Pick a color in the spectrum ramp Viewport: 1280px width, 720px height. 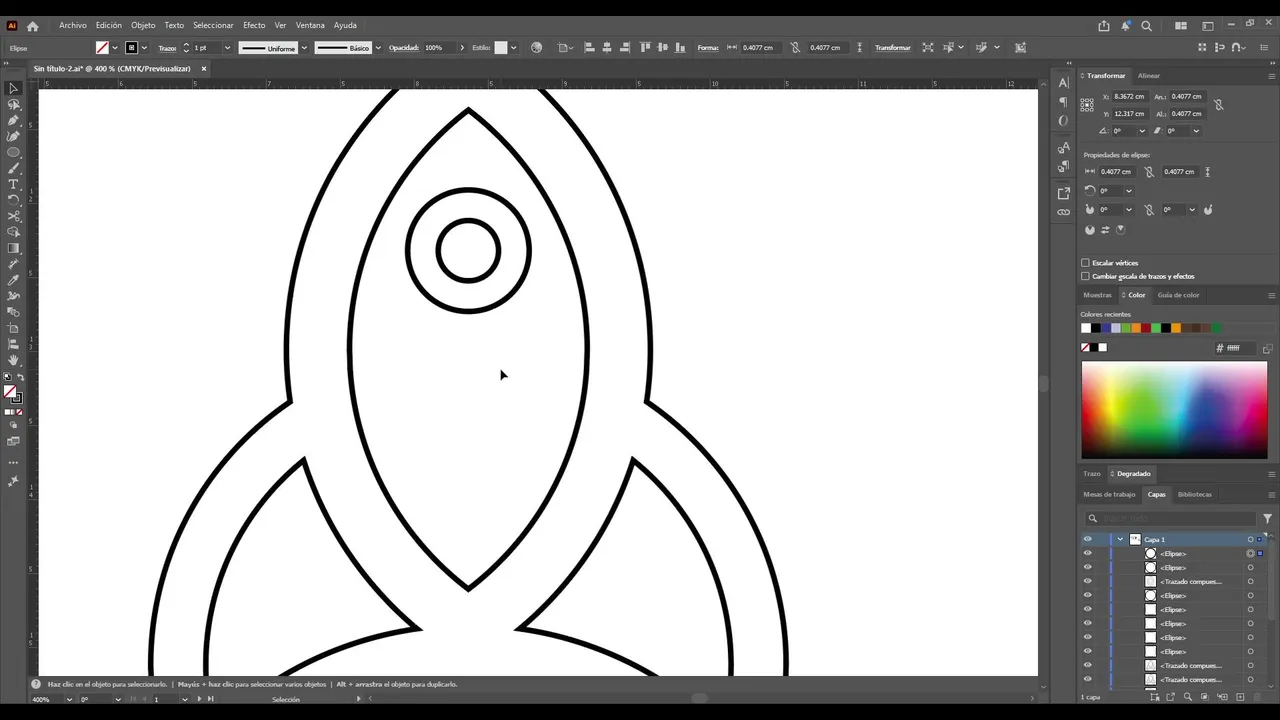[1174, 410]
